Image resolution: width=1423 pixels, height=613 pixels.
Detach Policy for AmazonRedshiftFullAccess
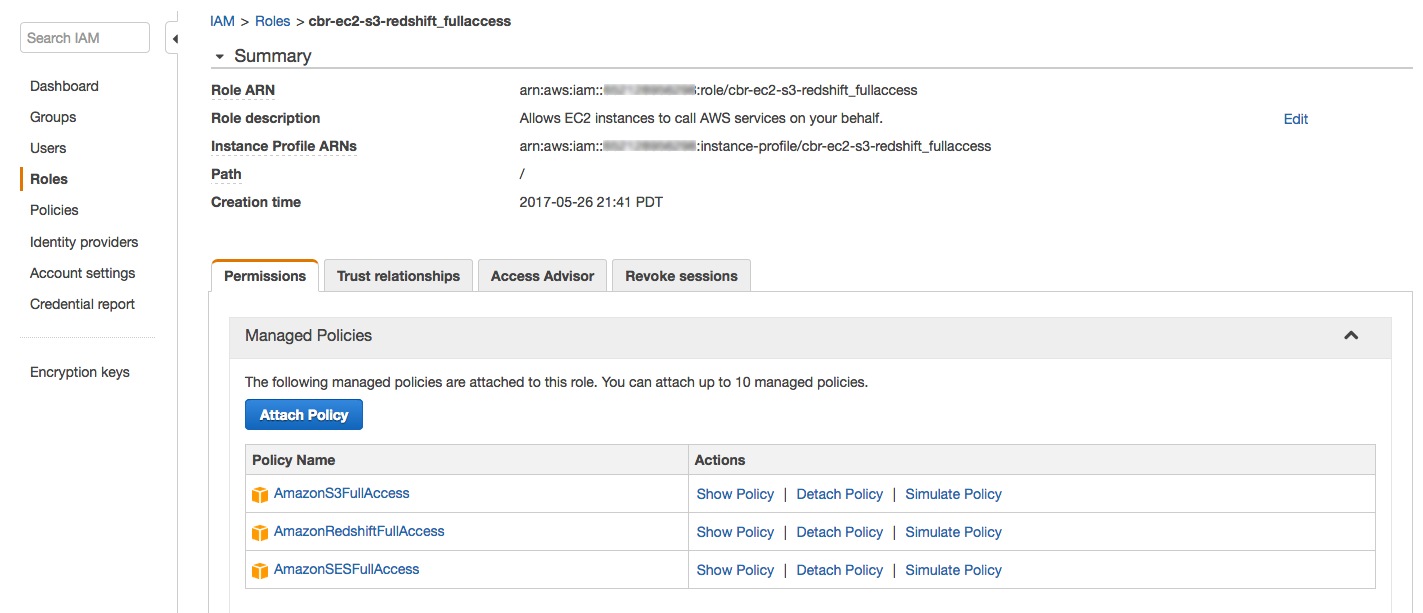tap(840, 532)
